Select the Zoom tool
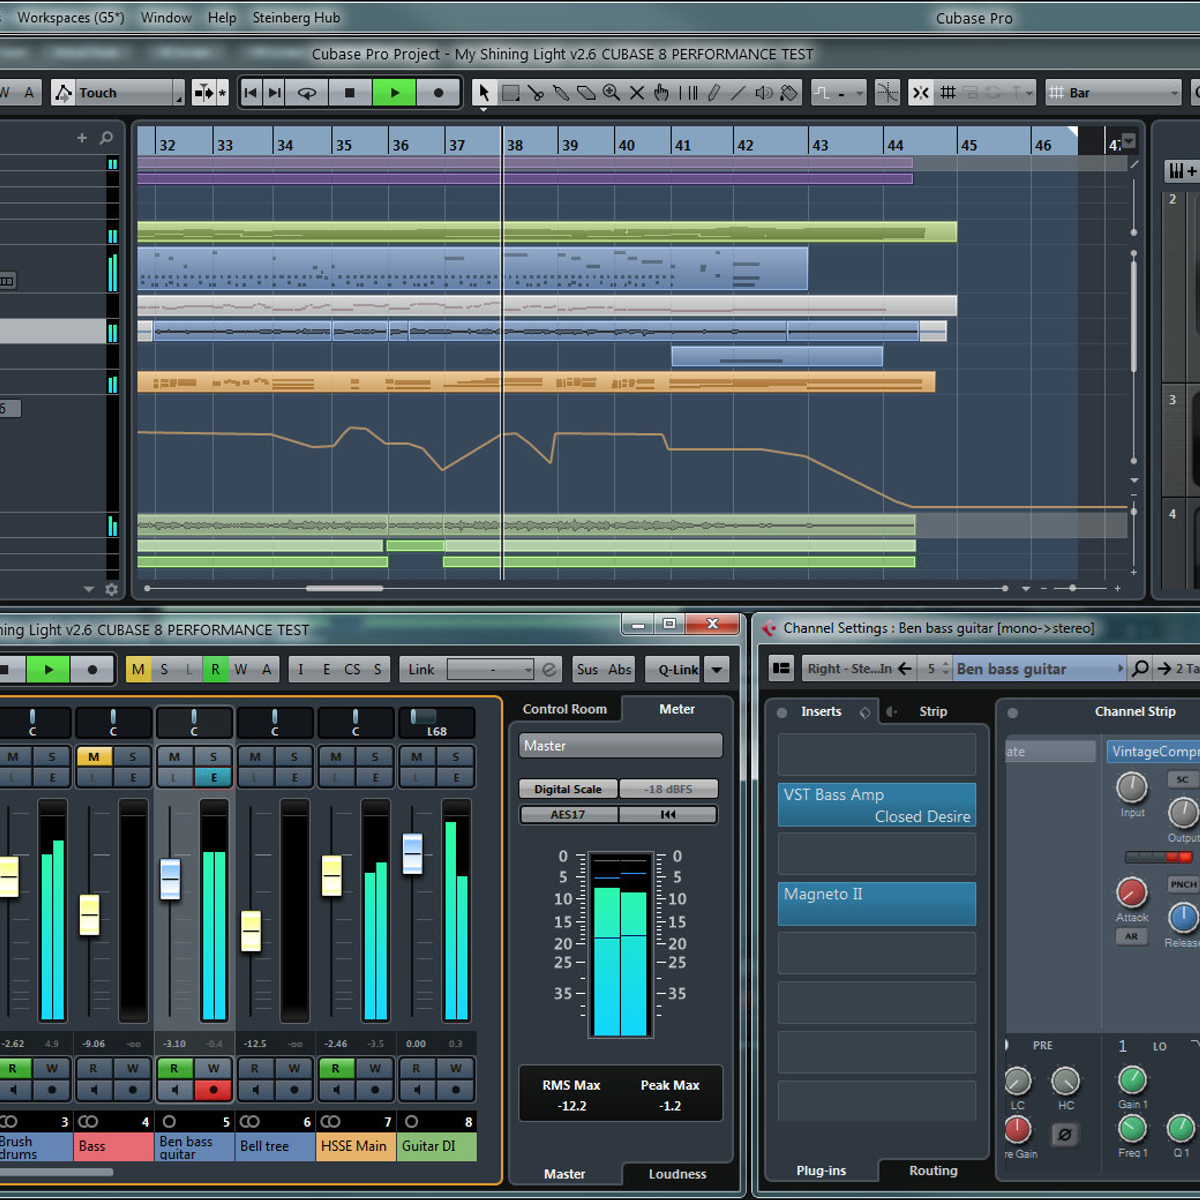The image size is (1200, 1200). (x=612, y=92)
